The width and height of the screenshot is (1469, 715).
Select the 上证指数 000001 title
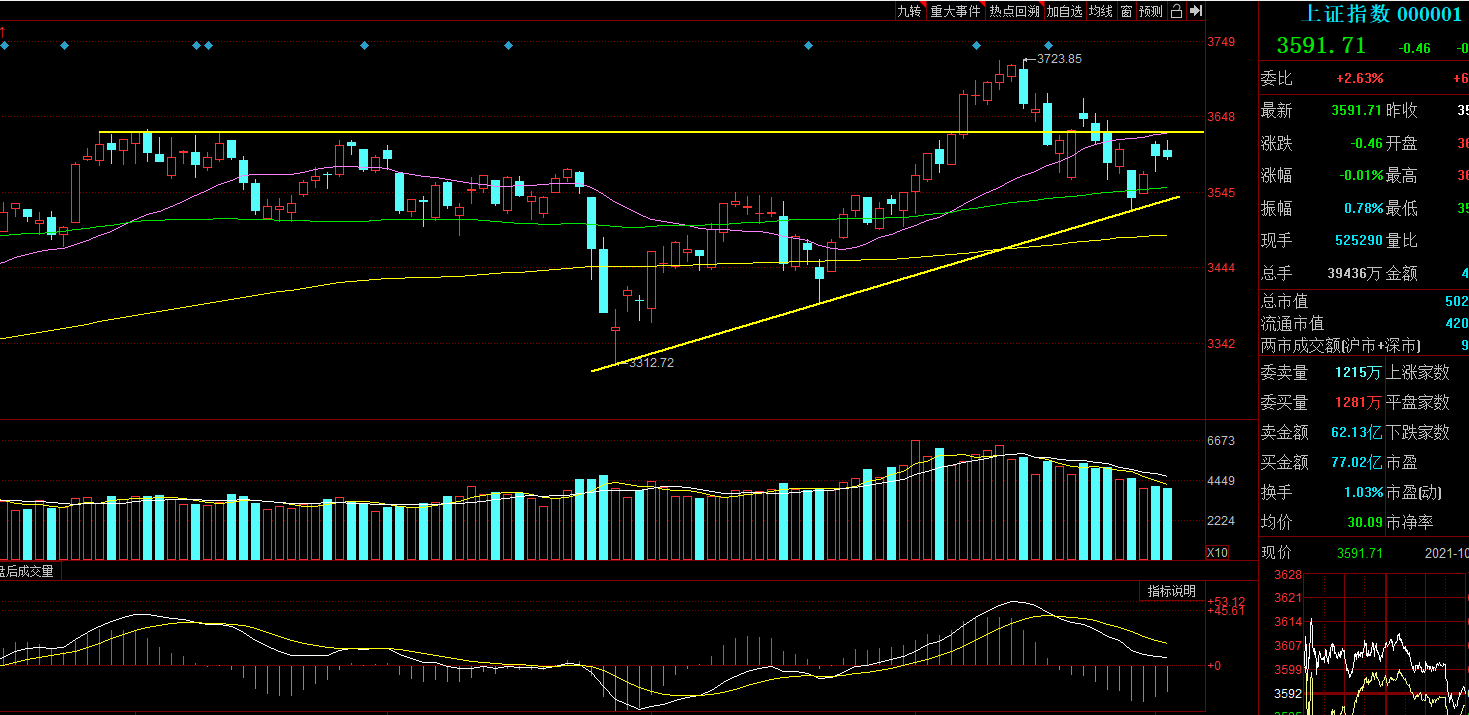click(1379, 14)
